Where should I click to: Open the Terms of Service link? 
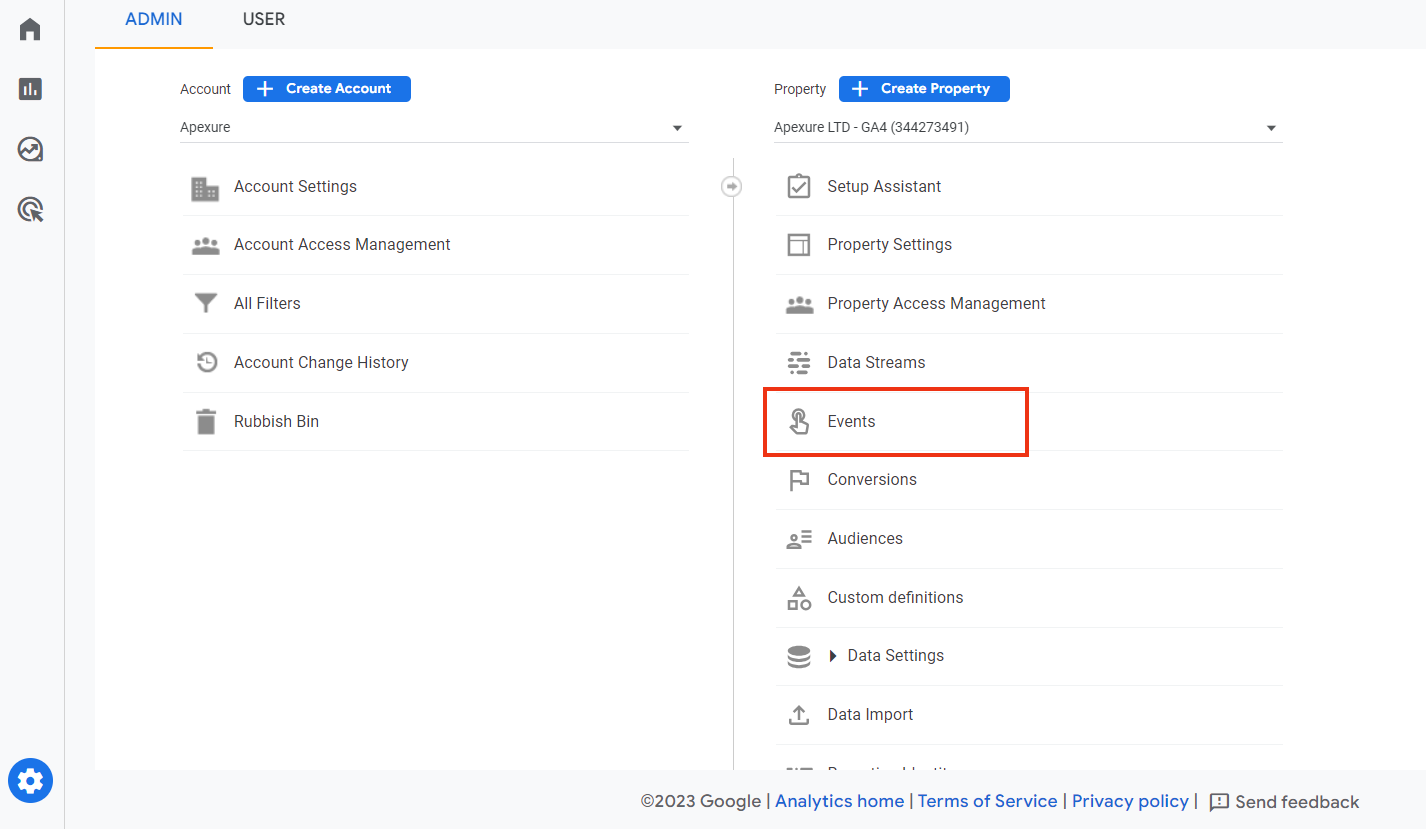coord(988,801)
